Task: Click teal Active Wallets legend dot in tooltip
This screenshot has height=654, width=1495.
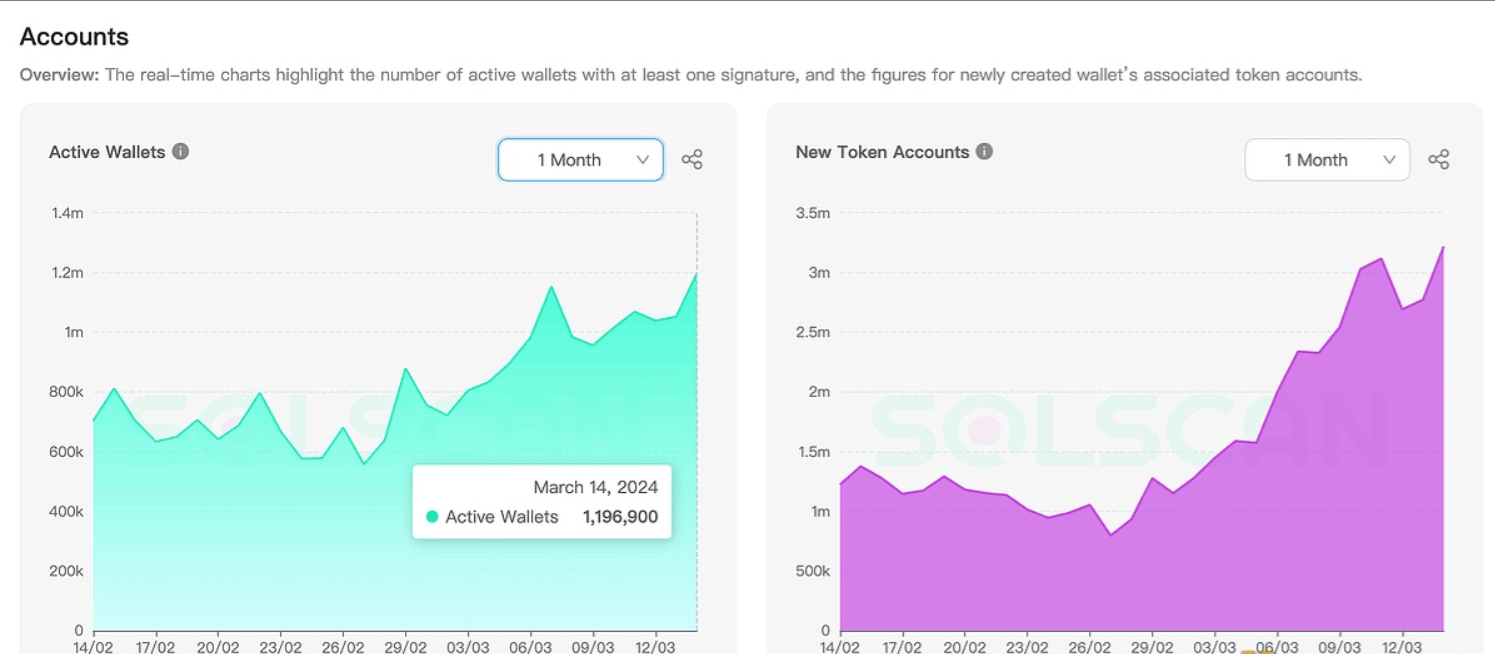Action: pyautogui.click(x=432, y=517)
